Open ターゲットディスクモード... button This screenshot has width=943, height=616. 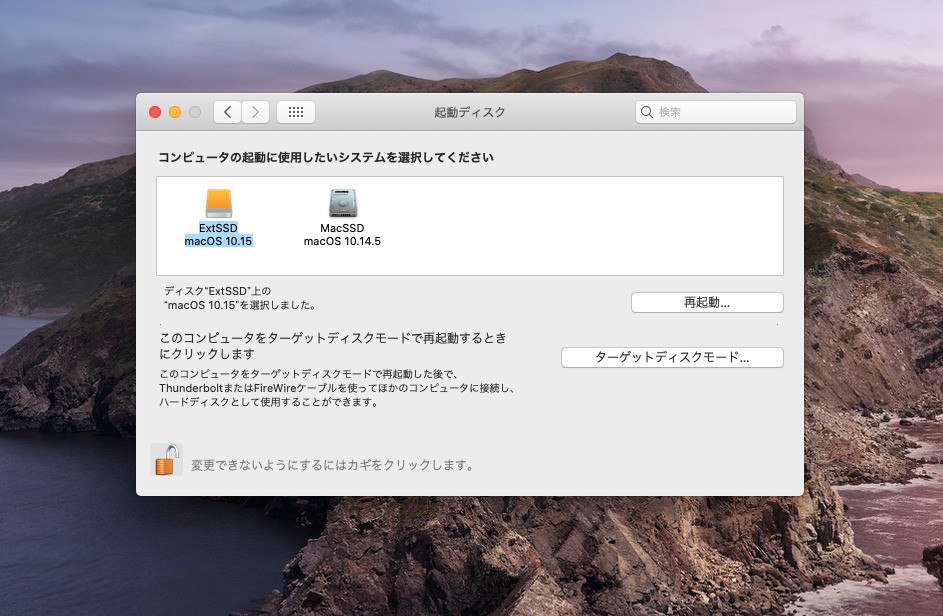pos(672,357)
